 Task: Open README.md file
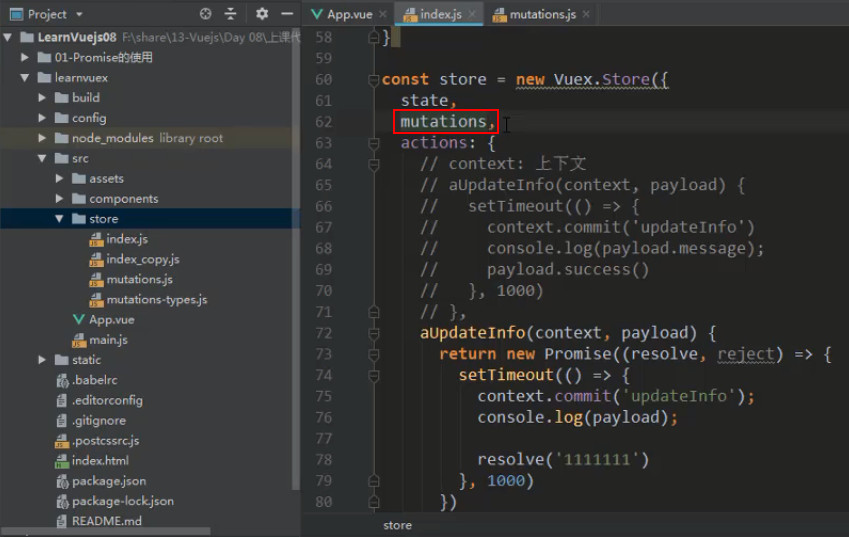(x=107, y=521)
